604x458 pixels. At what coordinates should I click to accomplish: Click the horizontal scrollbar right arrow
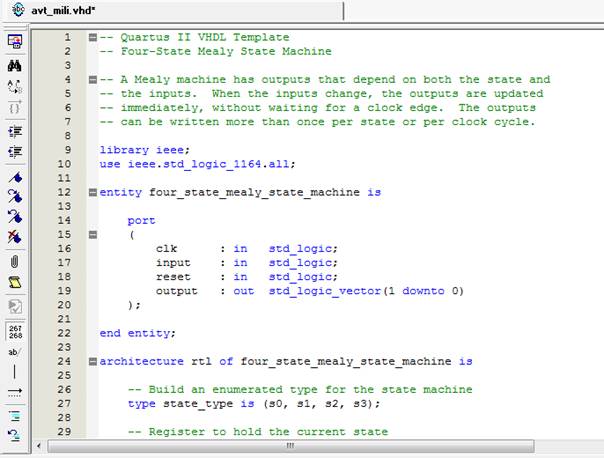click(x=596, y=446)
